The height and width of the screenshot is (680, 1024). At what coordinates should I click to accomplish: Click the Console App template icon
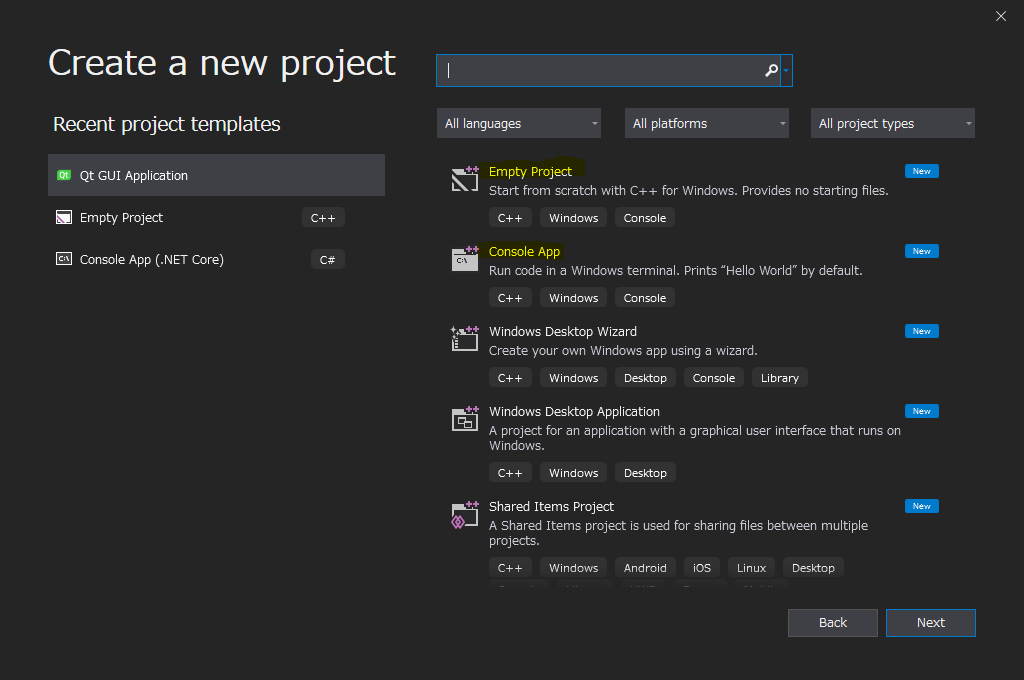465,259
